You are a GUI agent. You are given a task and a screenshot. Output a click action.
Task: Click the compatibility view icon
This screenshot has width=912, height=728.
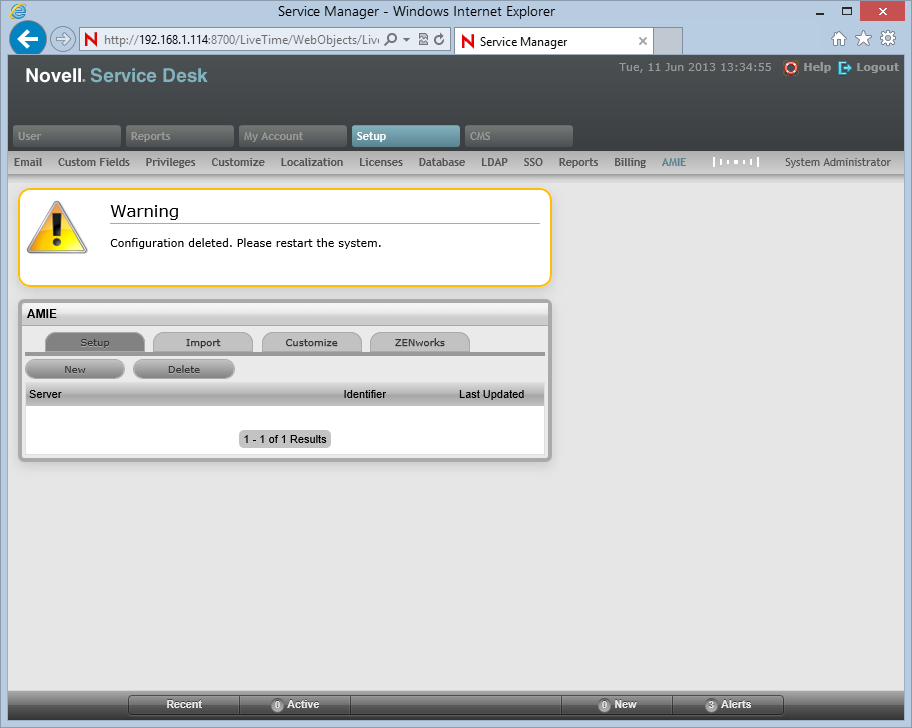coord(423,40)
